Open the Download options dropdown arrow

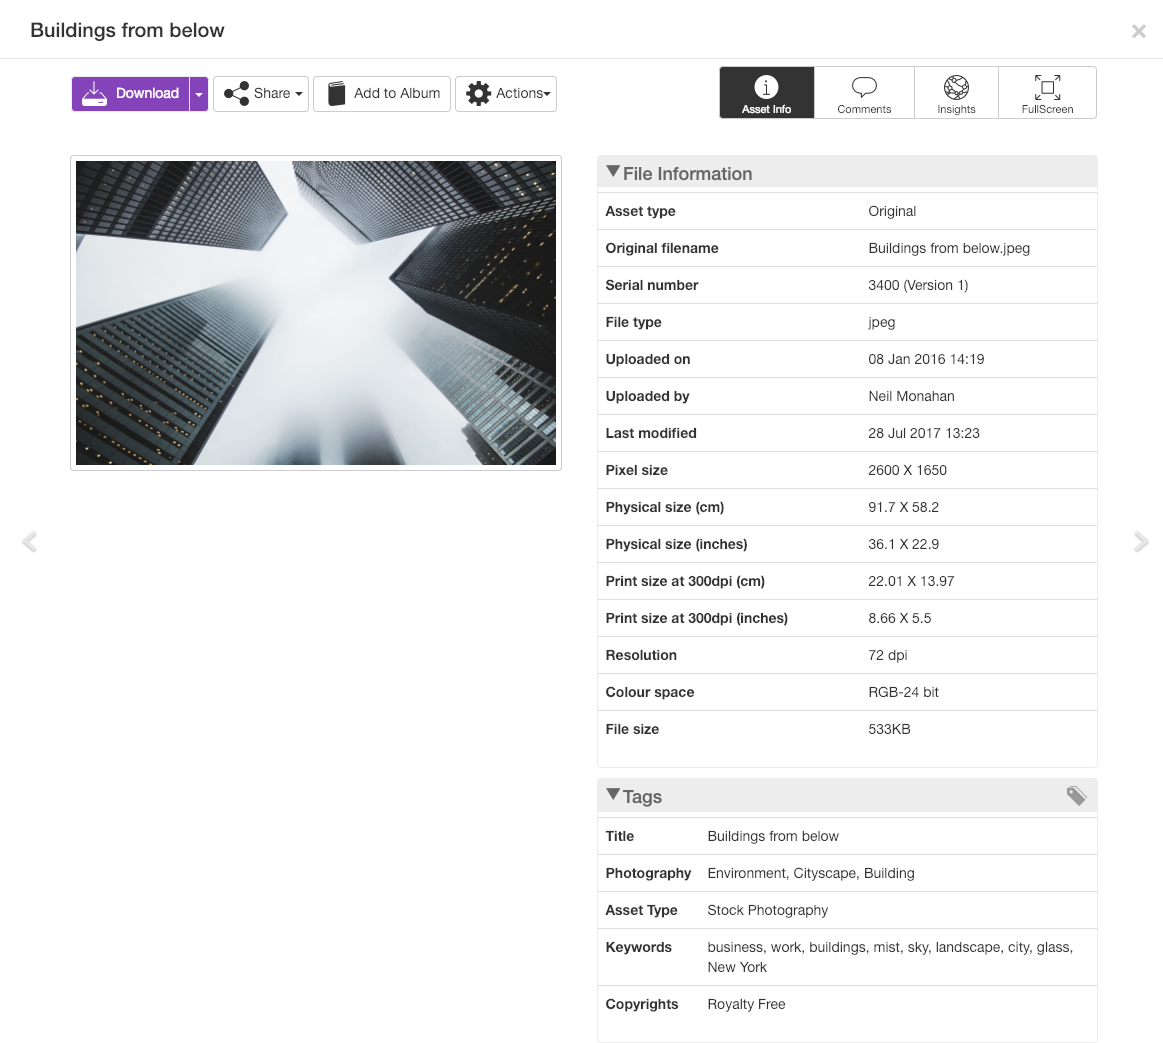pyautogui.click(x=199, y=93)
